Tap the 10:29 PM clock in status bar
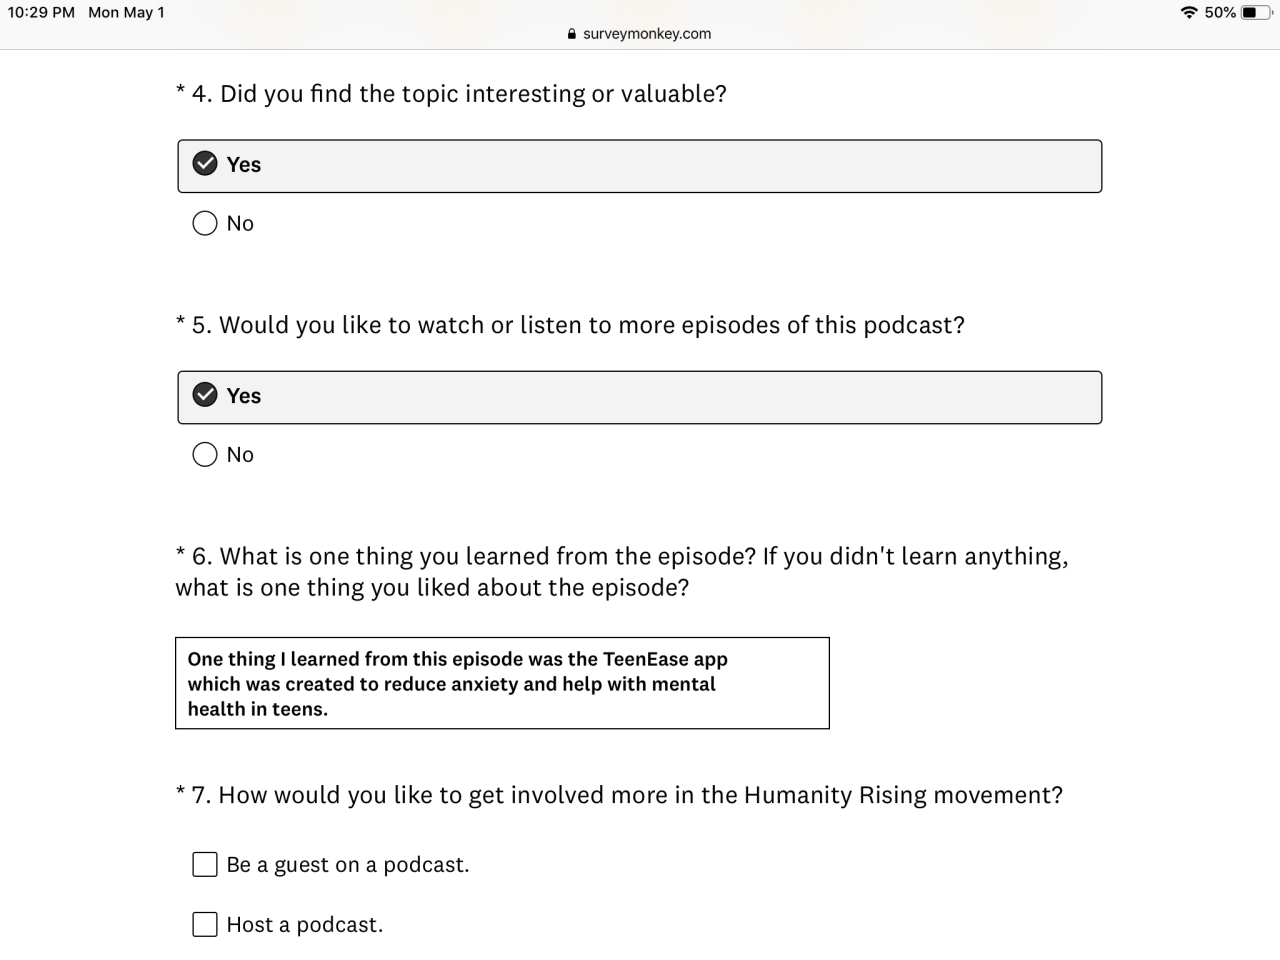Image resolution: width=1280 pixels, height=960 pixels. point(41,13)
